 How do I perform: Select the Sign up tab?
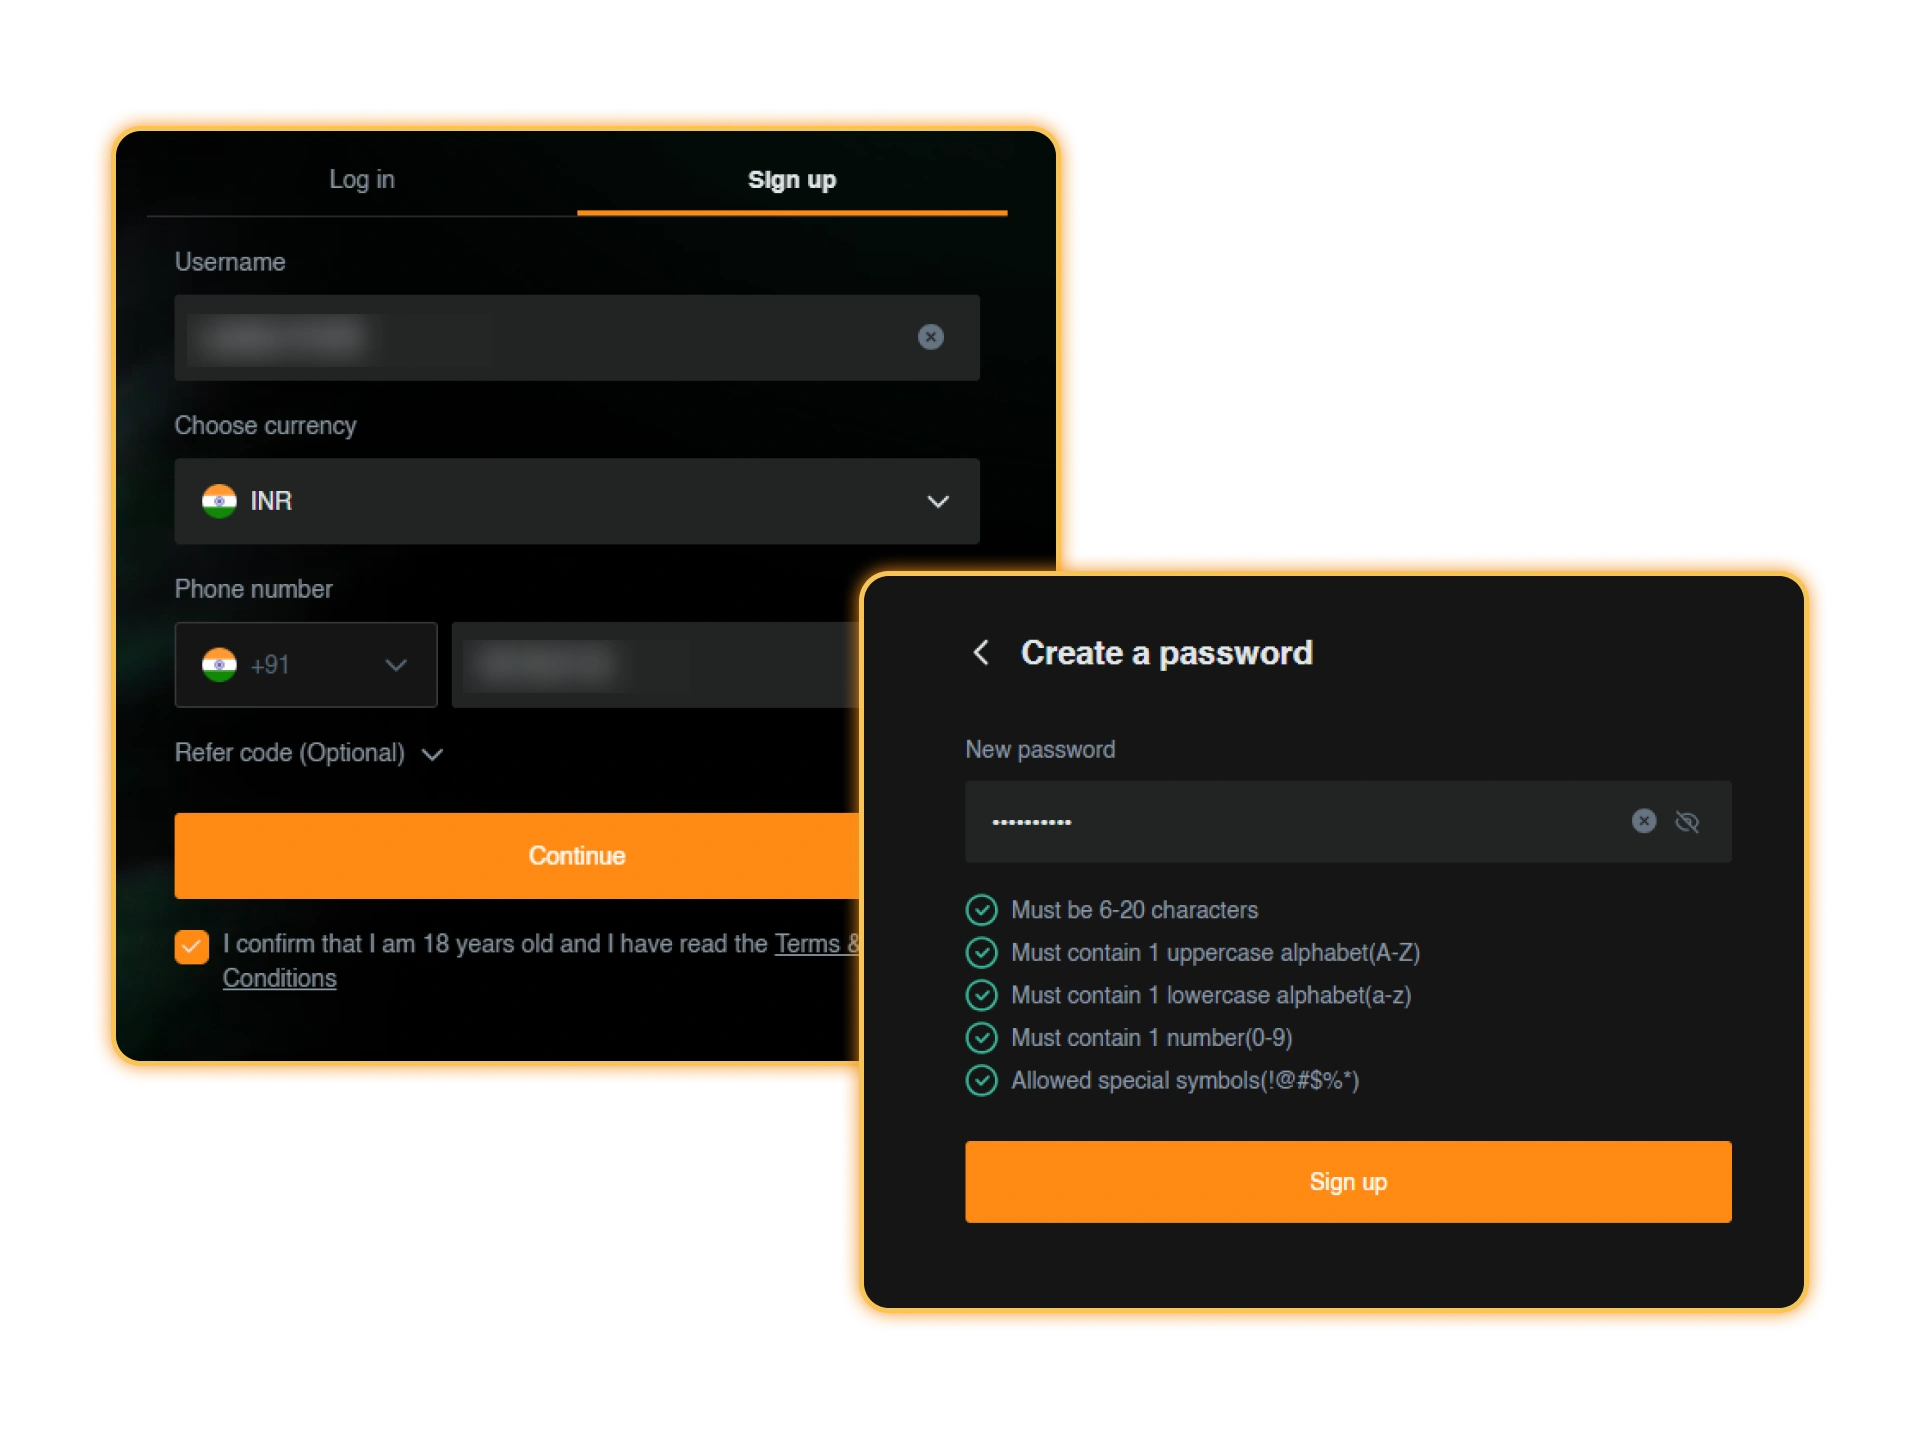click(x=791, y=180)
